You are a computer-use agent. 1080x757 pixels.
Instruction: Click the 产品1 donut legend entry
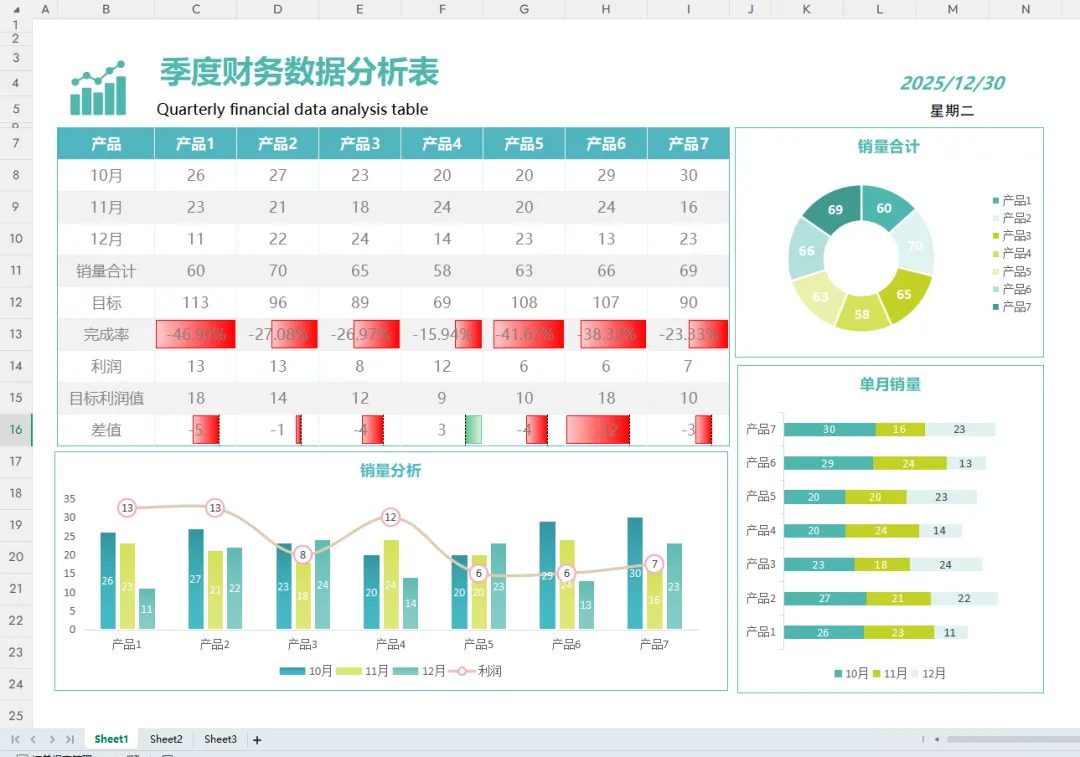point(1012,200)
